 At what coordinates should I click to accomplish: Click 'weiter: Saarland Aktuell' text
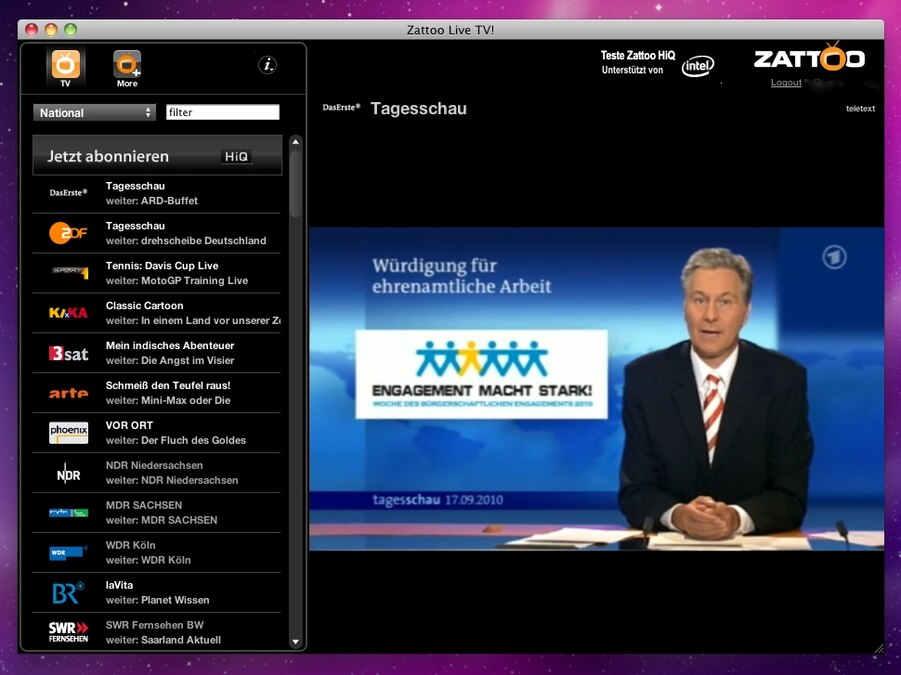163,640
